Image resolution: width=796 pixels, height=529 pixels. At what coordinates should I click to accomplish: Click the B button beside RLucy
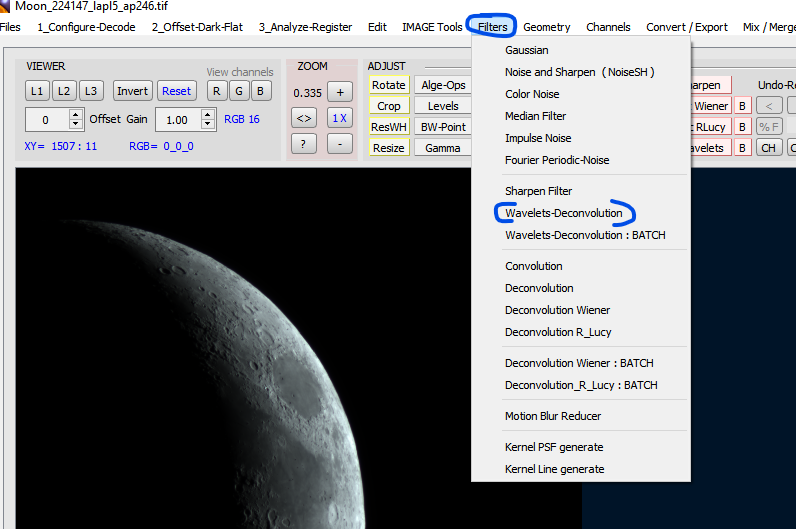point(742,127)
